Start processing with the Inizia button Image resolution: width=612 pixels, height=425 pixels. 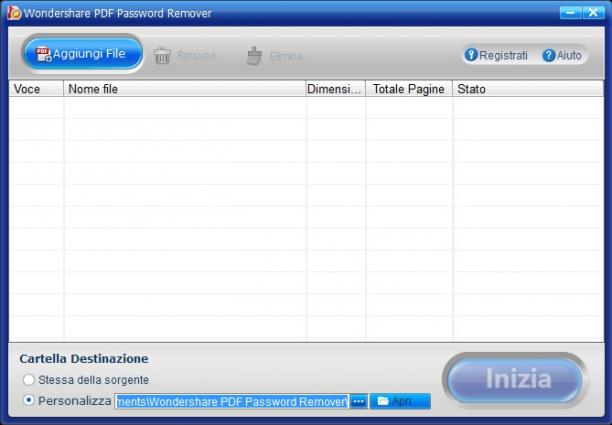click(515, 380)
